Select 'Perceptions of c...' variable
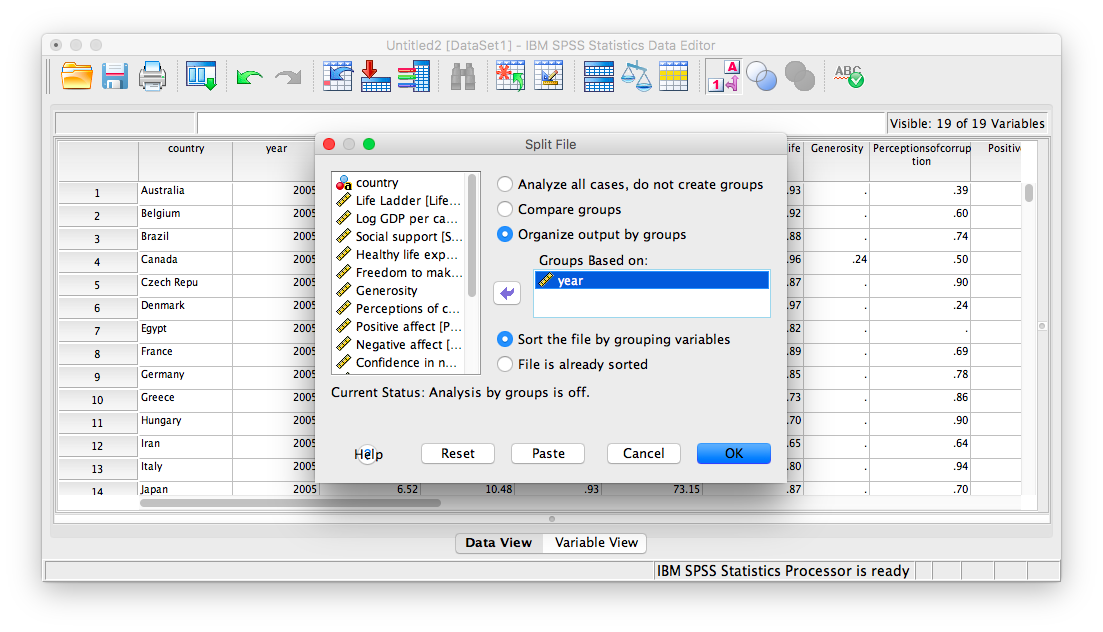Image resolution: width=1103 pixels, height=632 pixels. (399, 308)
